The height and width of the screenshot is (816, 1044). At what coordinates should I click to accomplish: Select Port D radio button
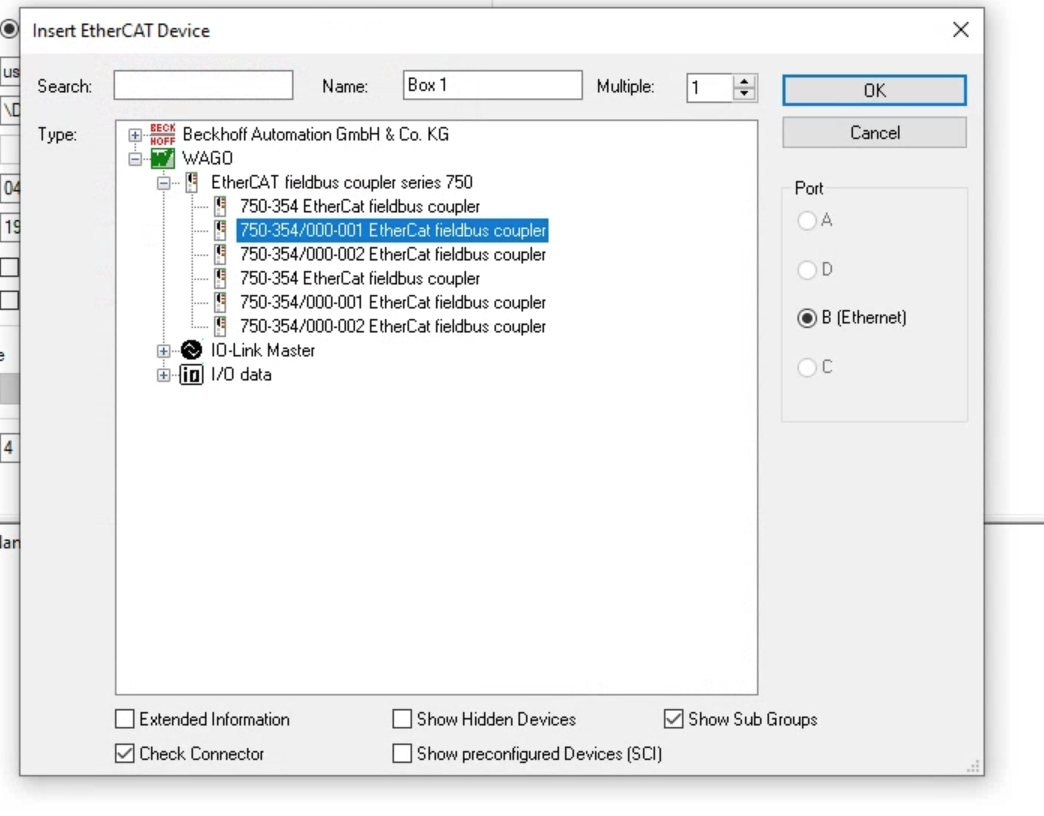coord(807,270)
